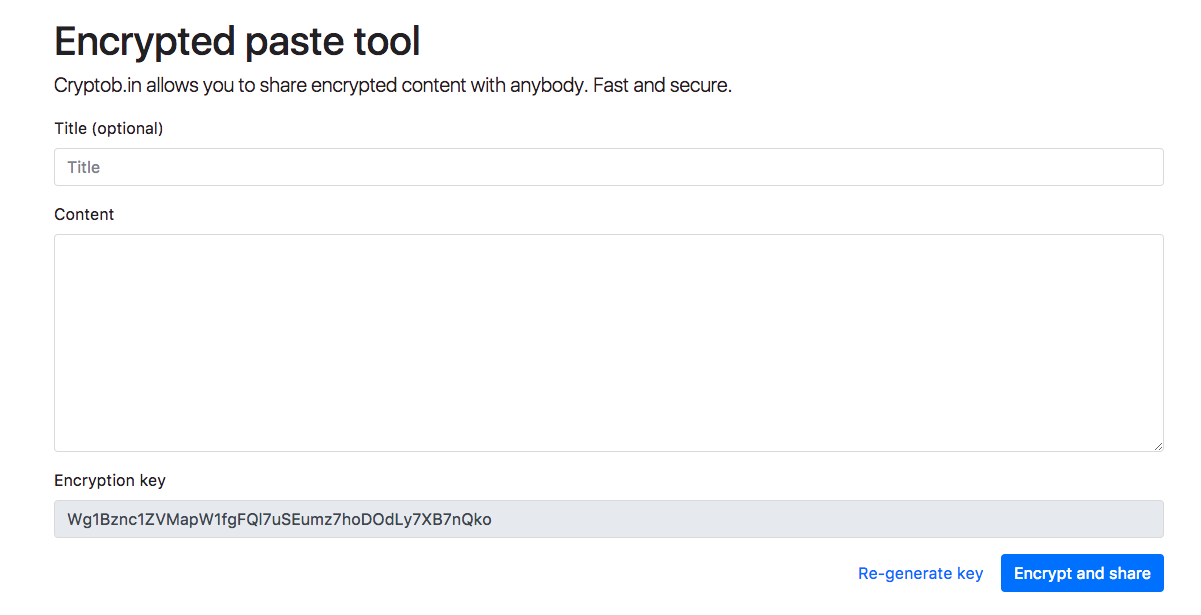Click the word "Cryptob.in" in the subtitle
The image size is (1201, 615).
98,85
